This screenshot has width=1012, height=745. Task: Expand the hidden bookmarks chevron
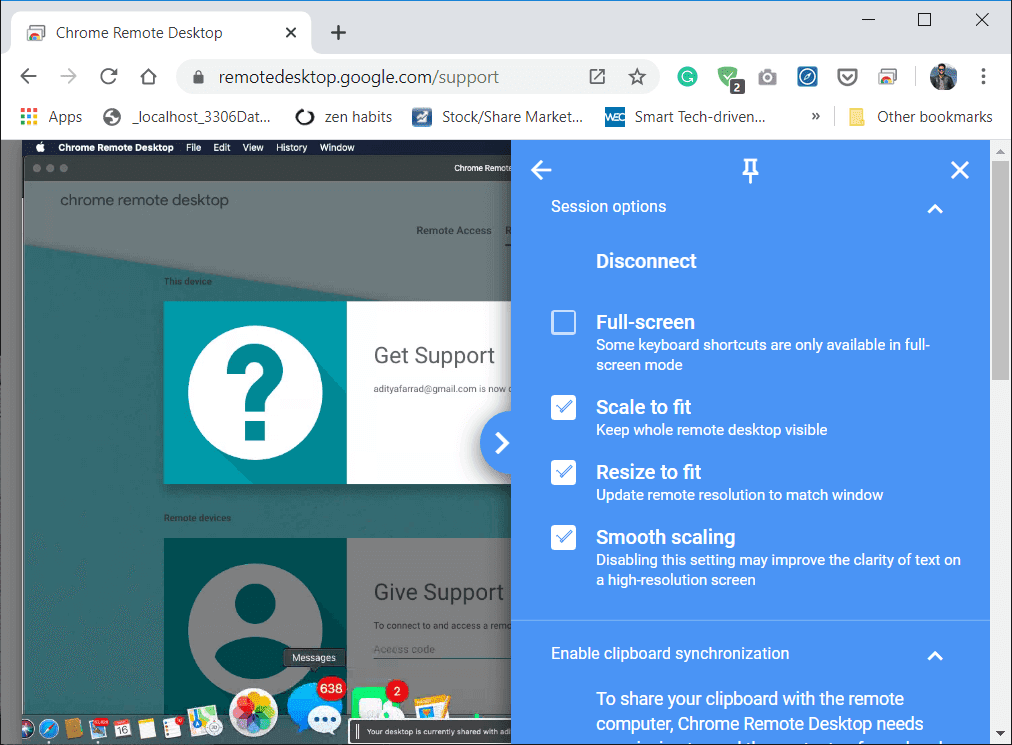tap(816, 116)
